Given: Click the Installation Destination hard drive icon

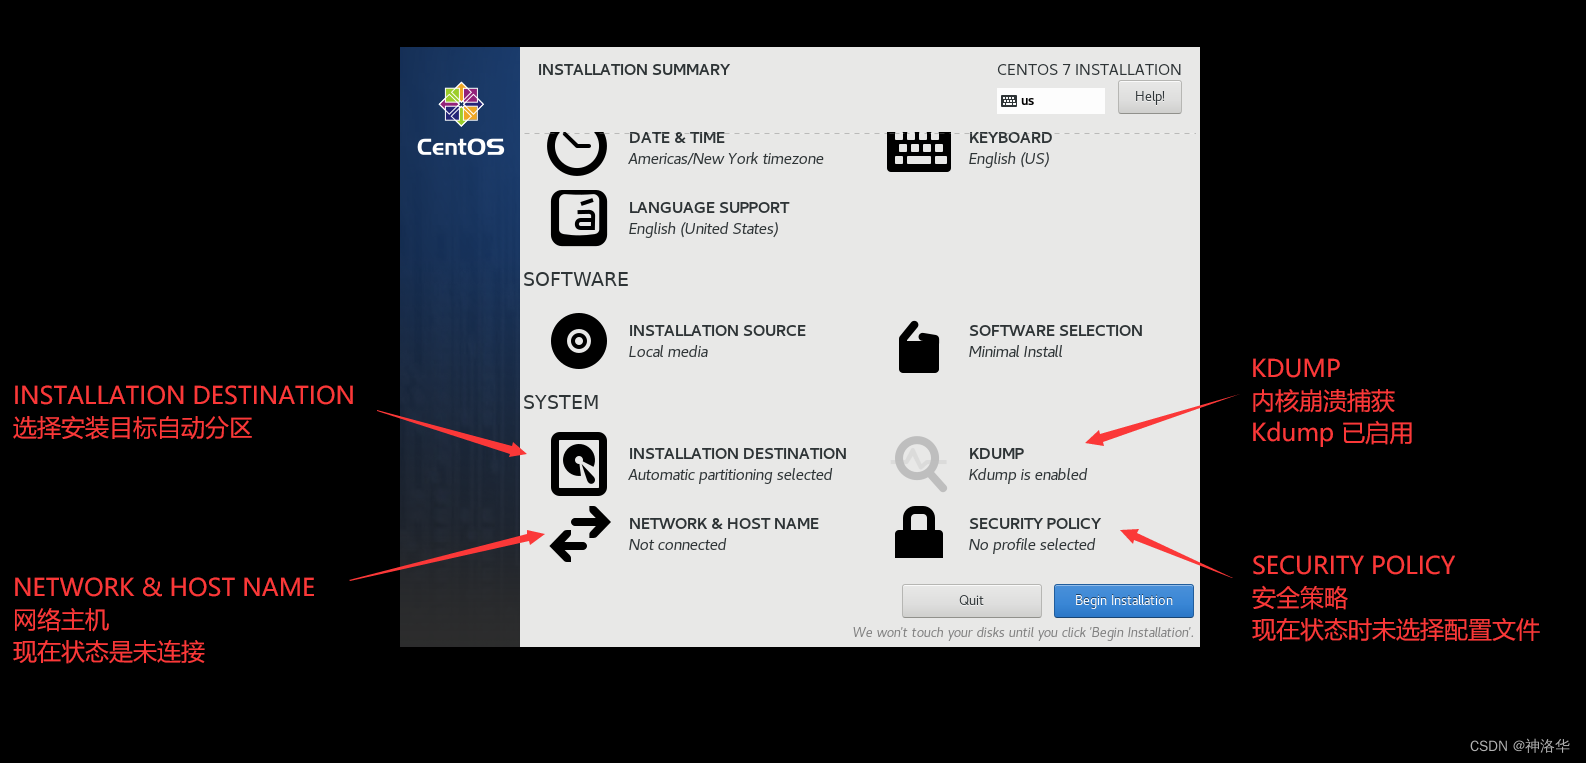Looking at the screenshot, I should pyautogui.click(x=579, y=464).
